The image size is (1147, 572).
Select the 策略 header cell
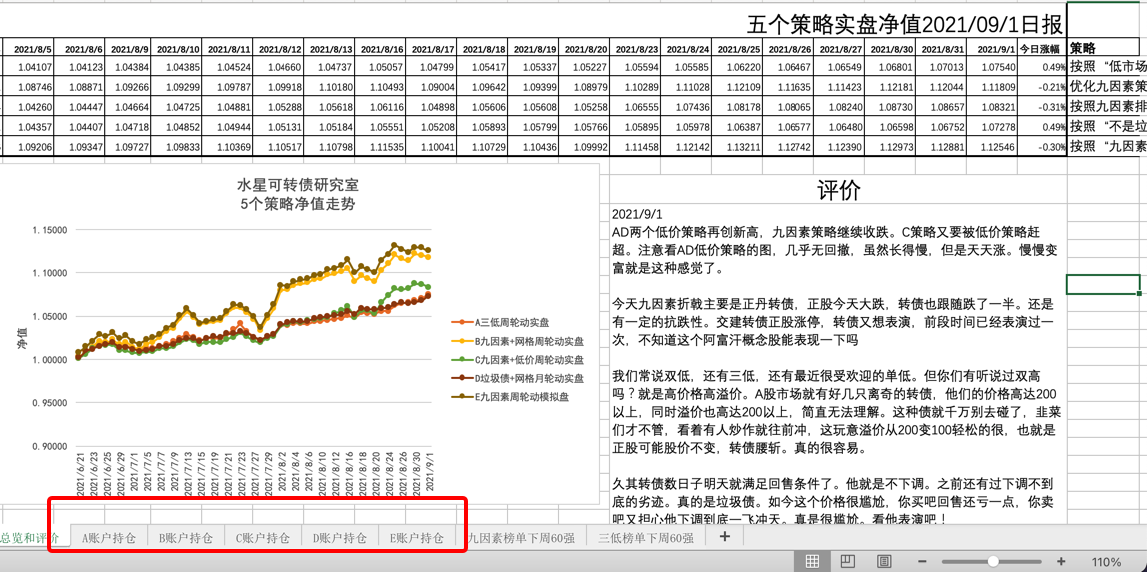pyautogui.click(x=1083, y=48)
